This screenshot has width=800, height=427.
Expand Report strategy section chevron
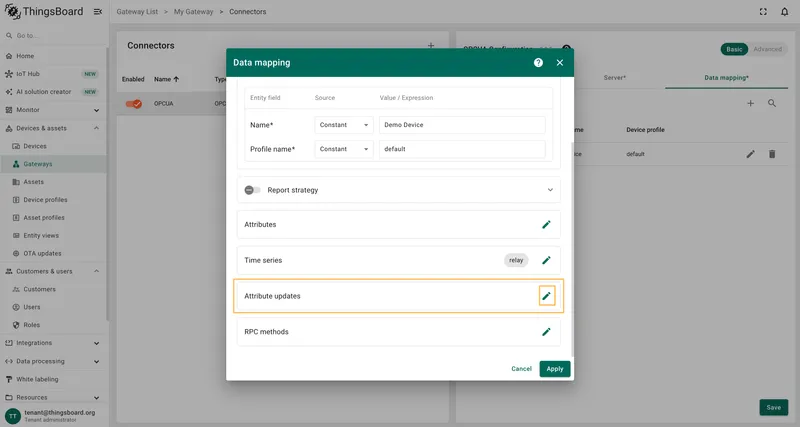(550, 190)
